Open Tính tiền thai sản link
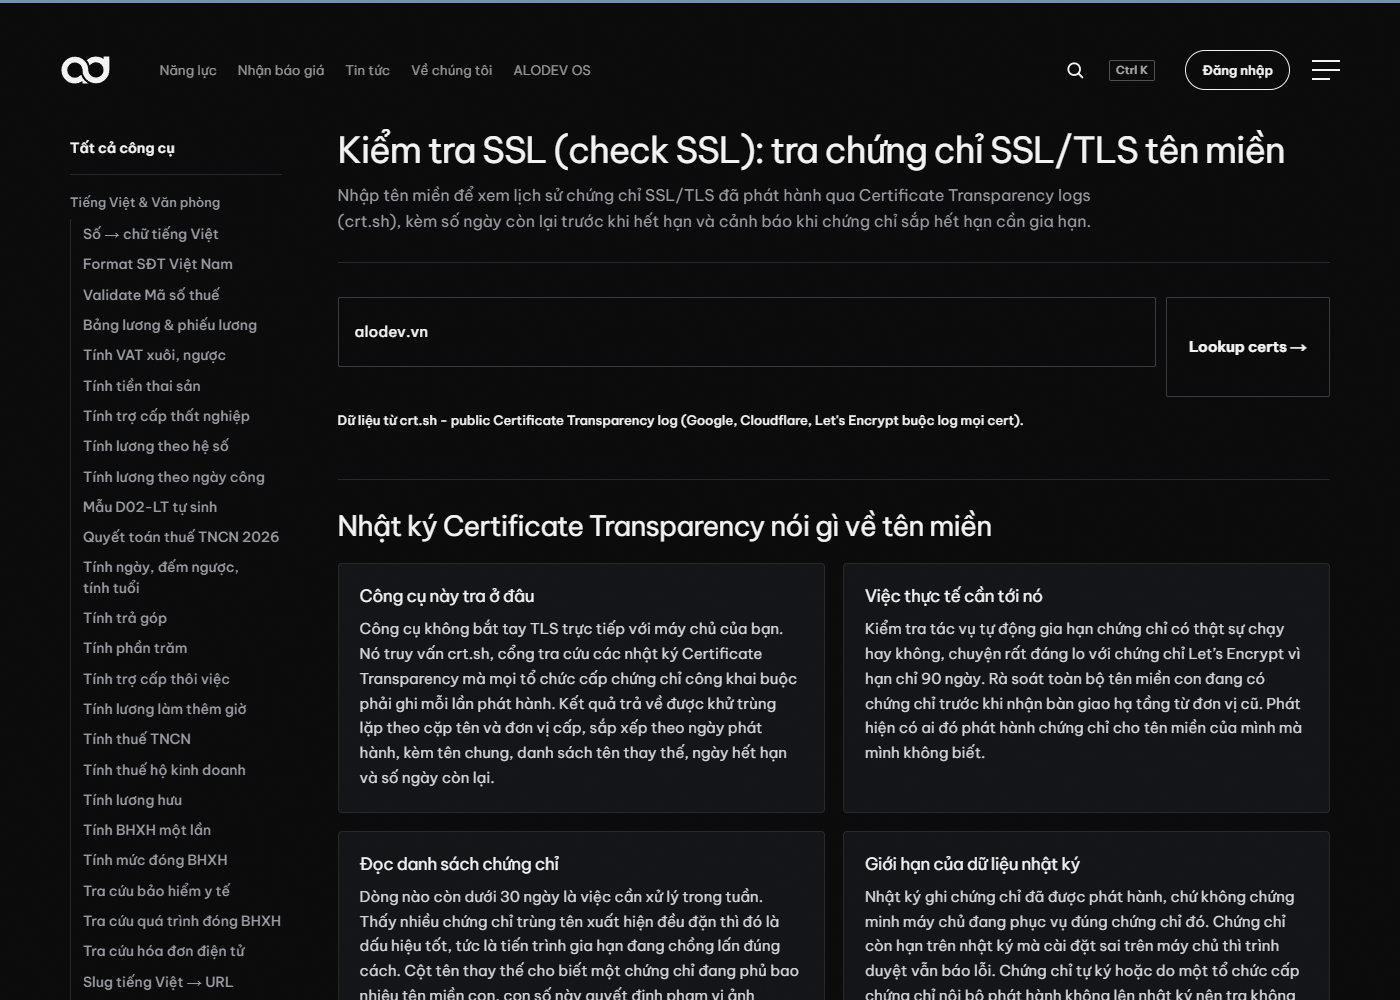The width and height of the screenshot is (1400, 1000). coord(142,386)
